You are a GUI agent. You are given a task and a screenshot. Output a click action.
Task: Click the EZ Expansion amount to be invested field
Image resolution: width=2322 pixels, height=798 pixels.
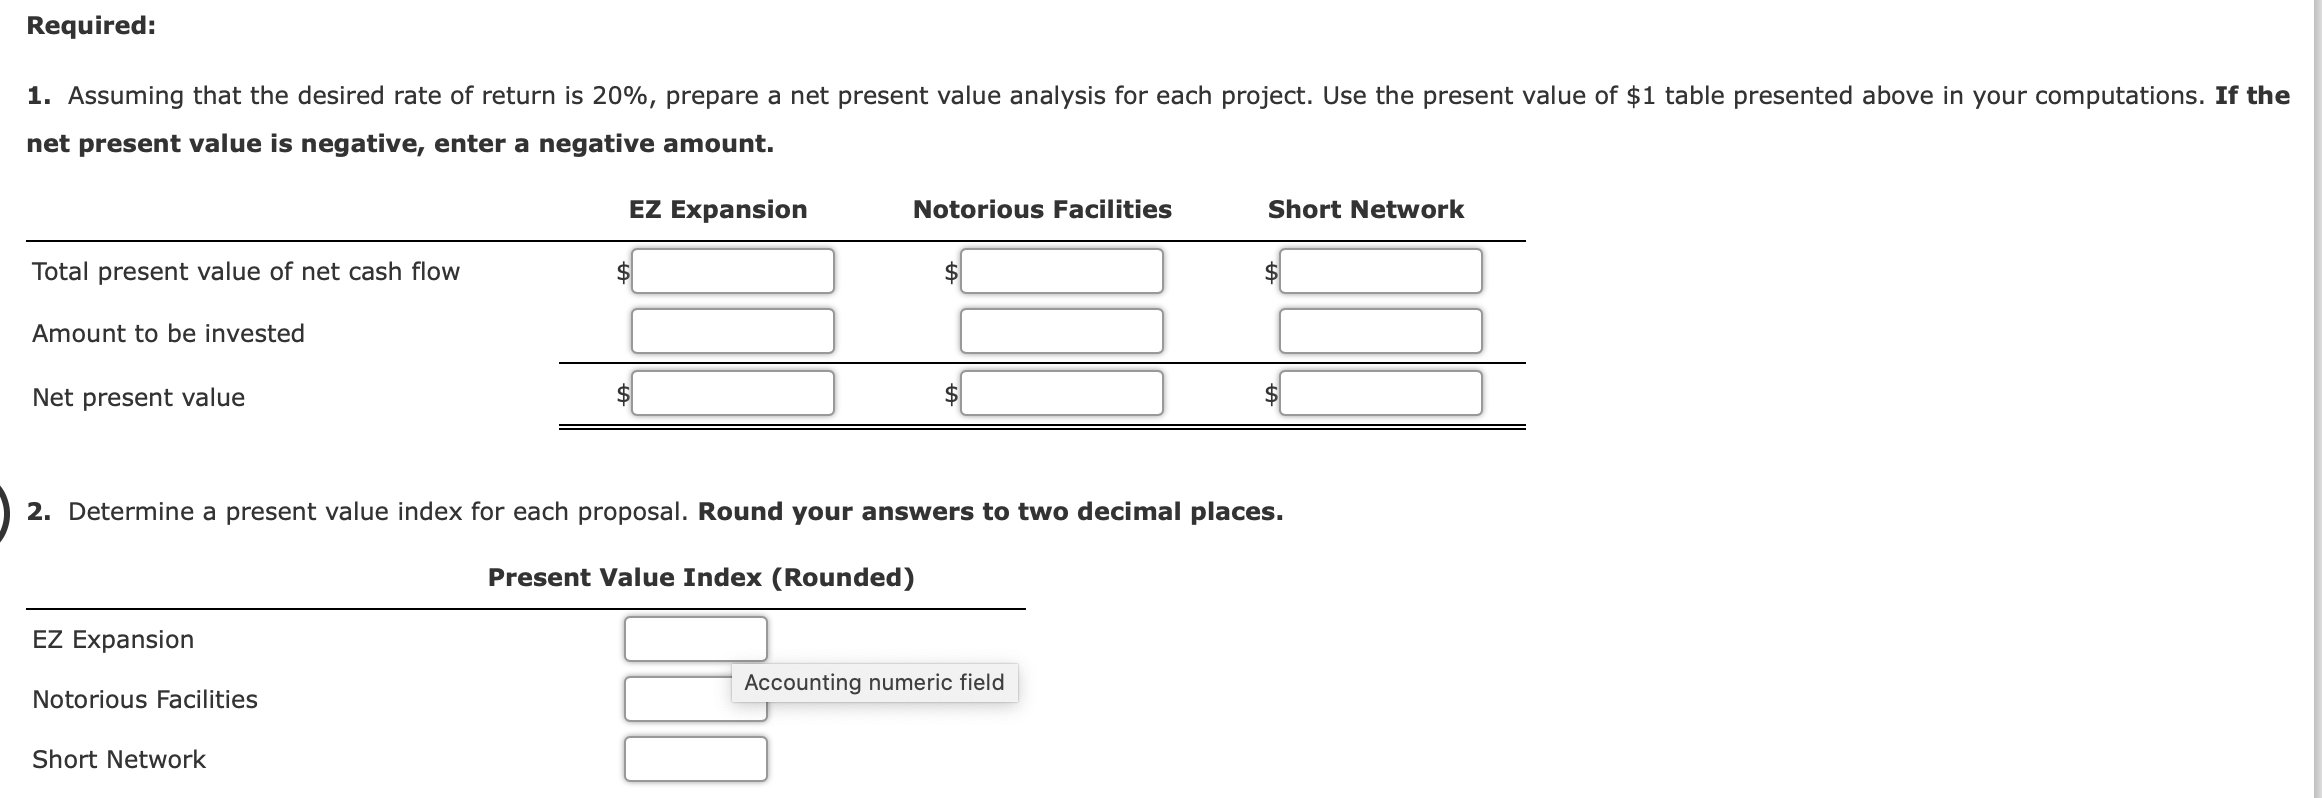click(x=732, y=333)
